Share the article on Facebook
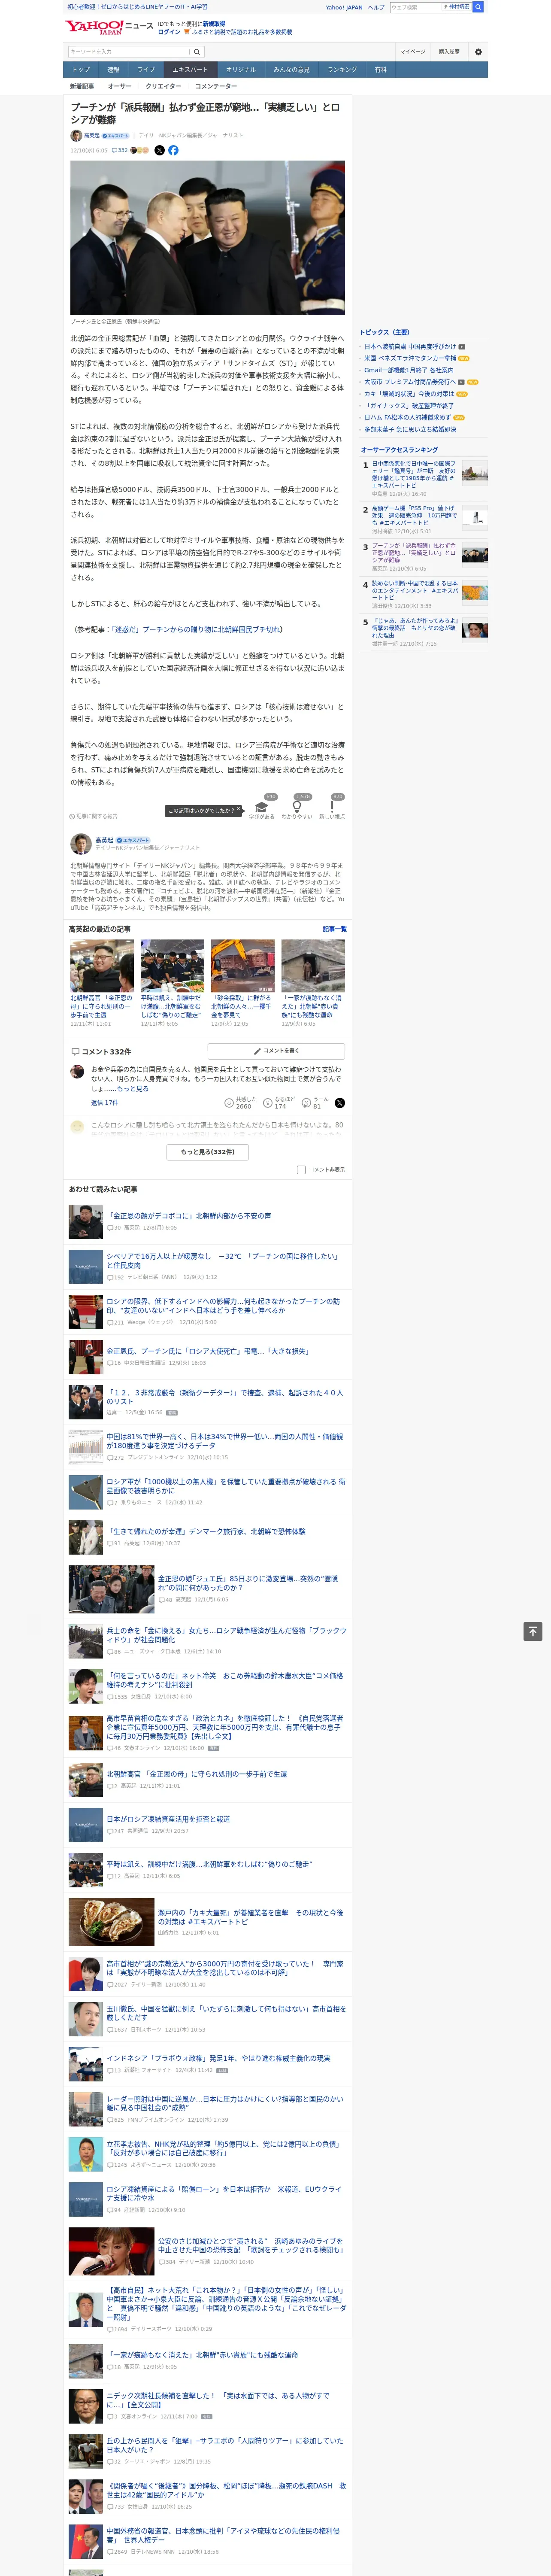 [x=173, y=150]
